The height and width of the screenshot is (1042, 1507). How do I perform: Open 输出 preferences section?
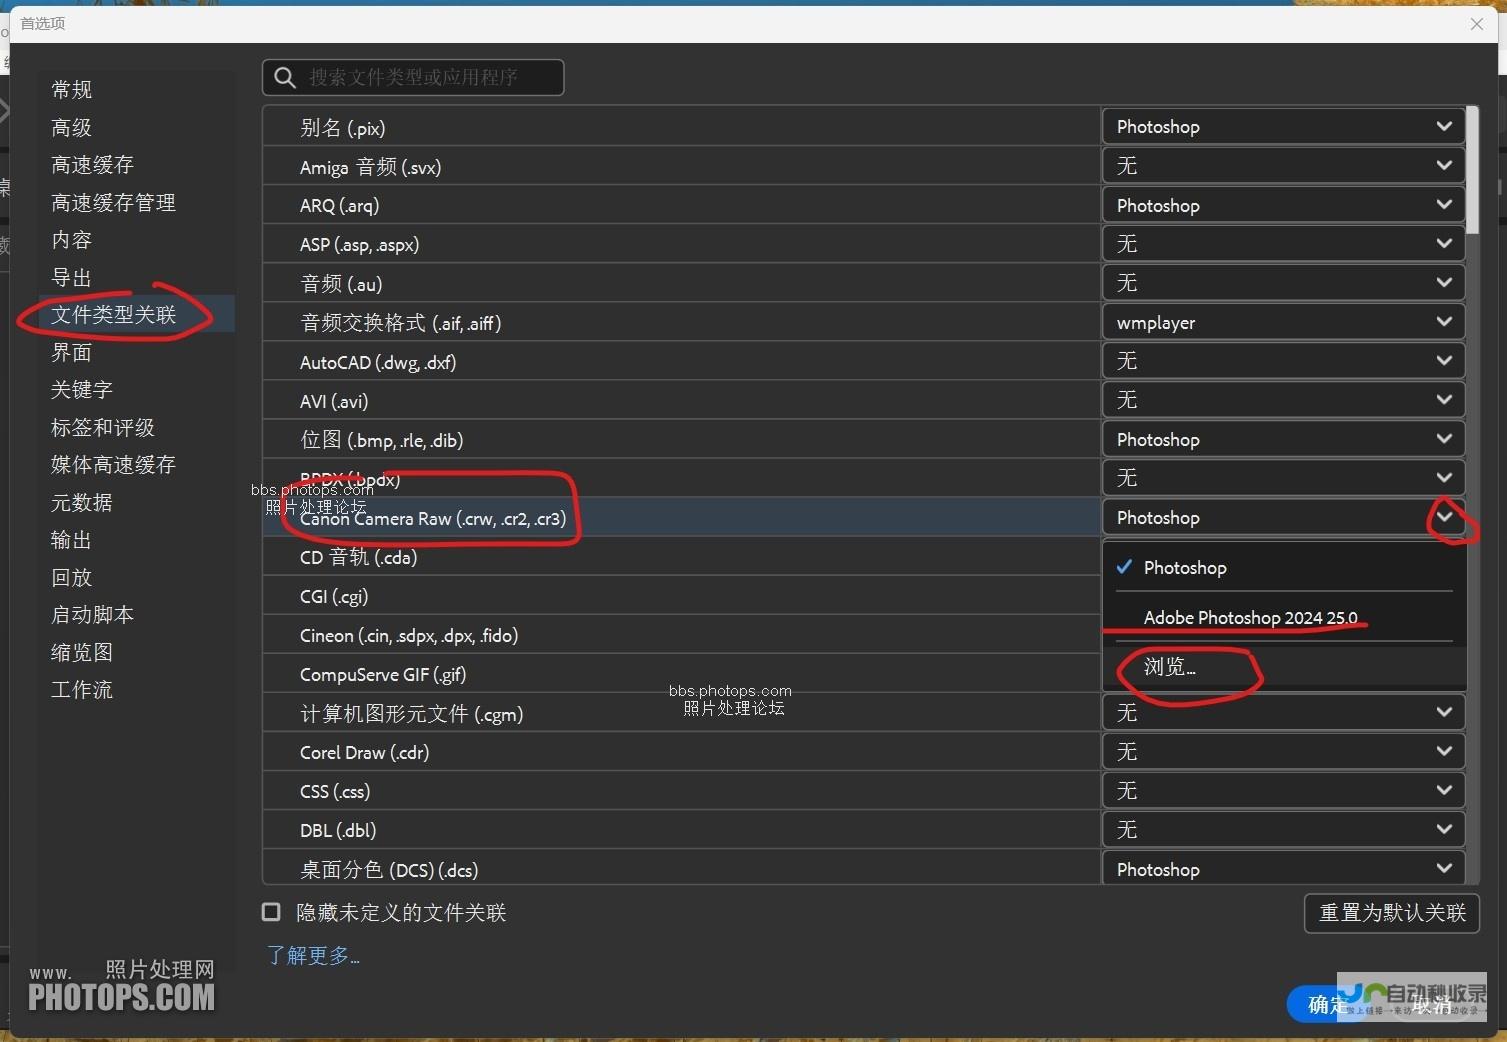pos(72,540)
